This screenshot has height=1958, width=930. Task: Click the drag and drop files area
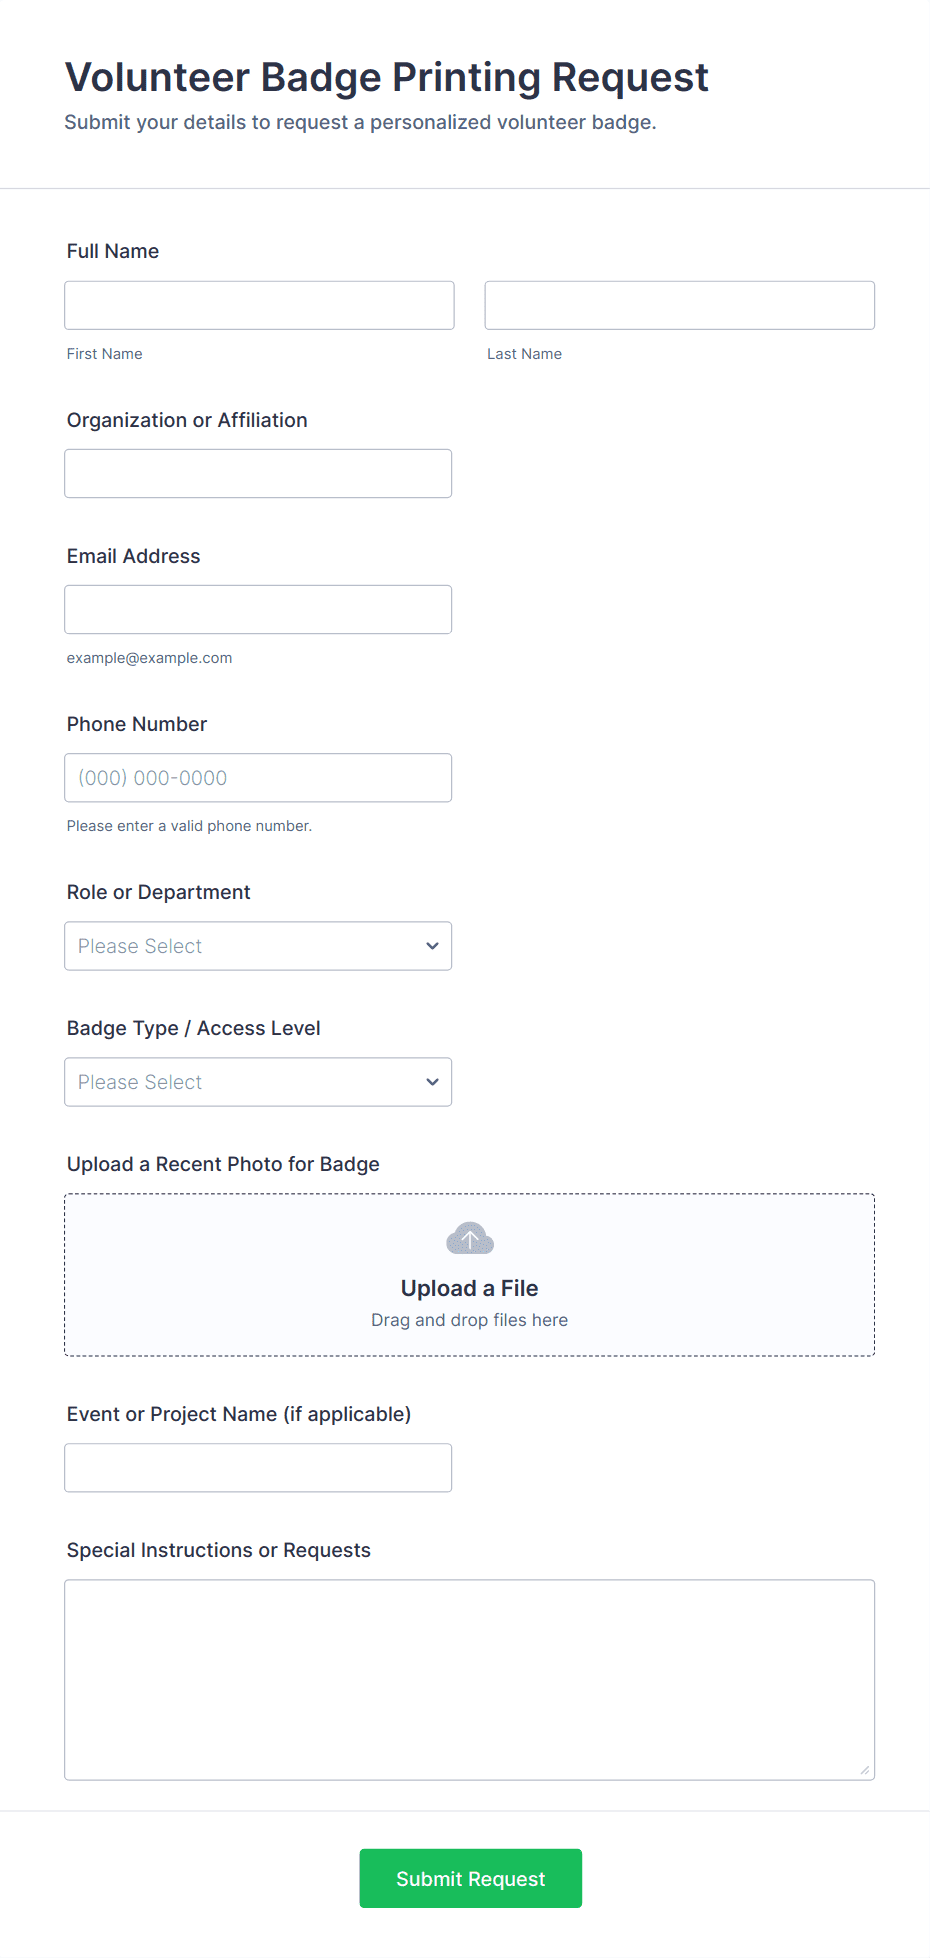pos(469,1320)
